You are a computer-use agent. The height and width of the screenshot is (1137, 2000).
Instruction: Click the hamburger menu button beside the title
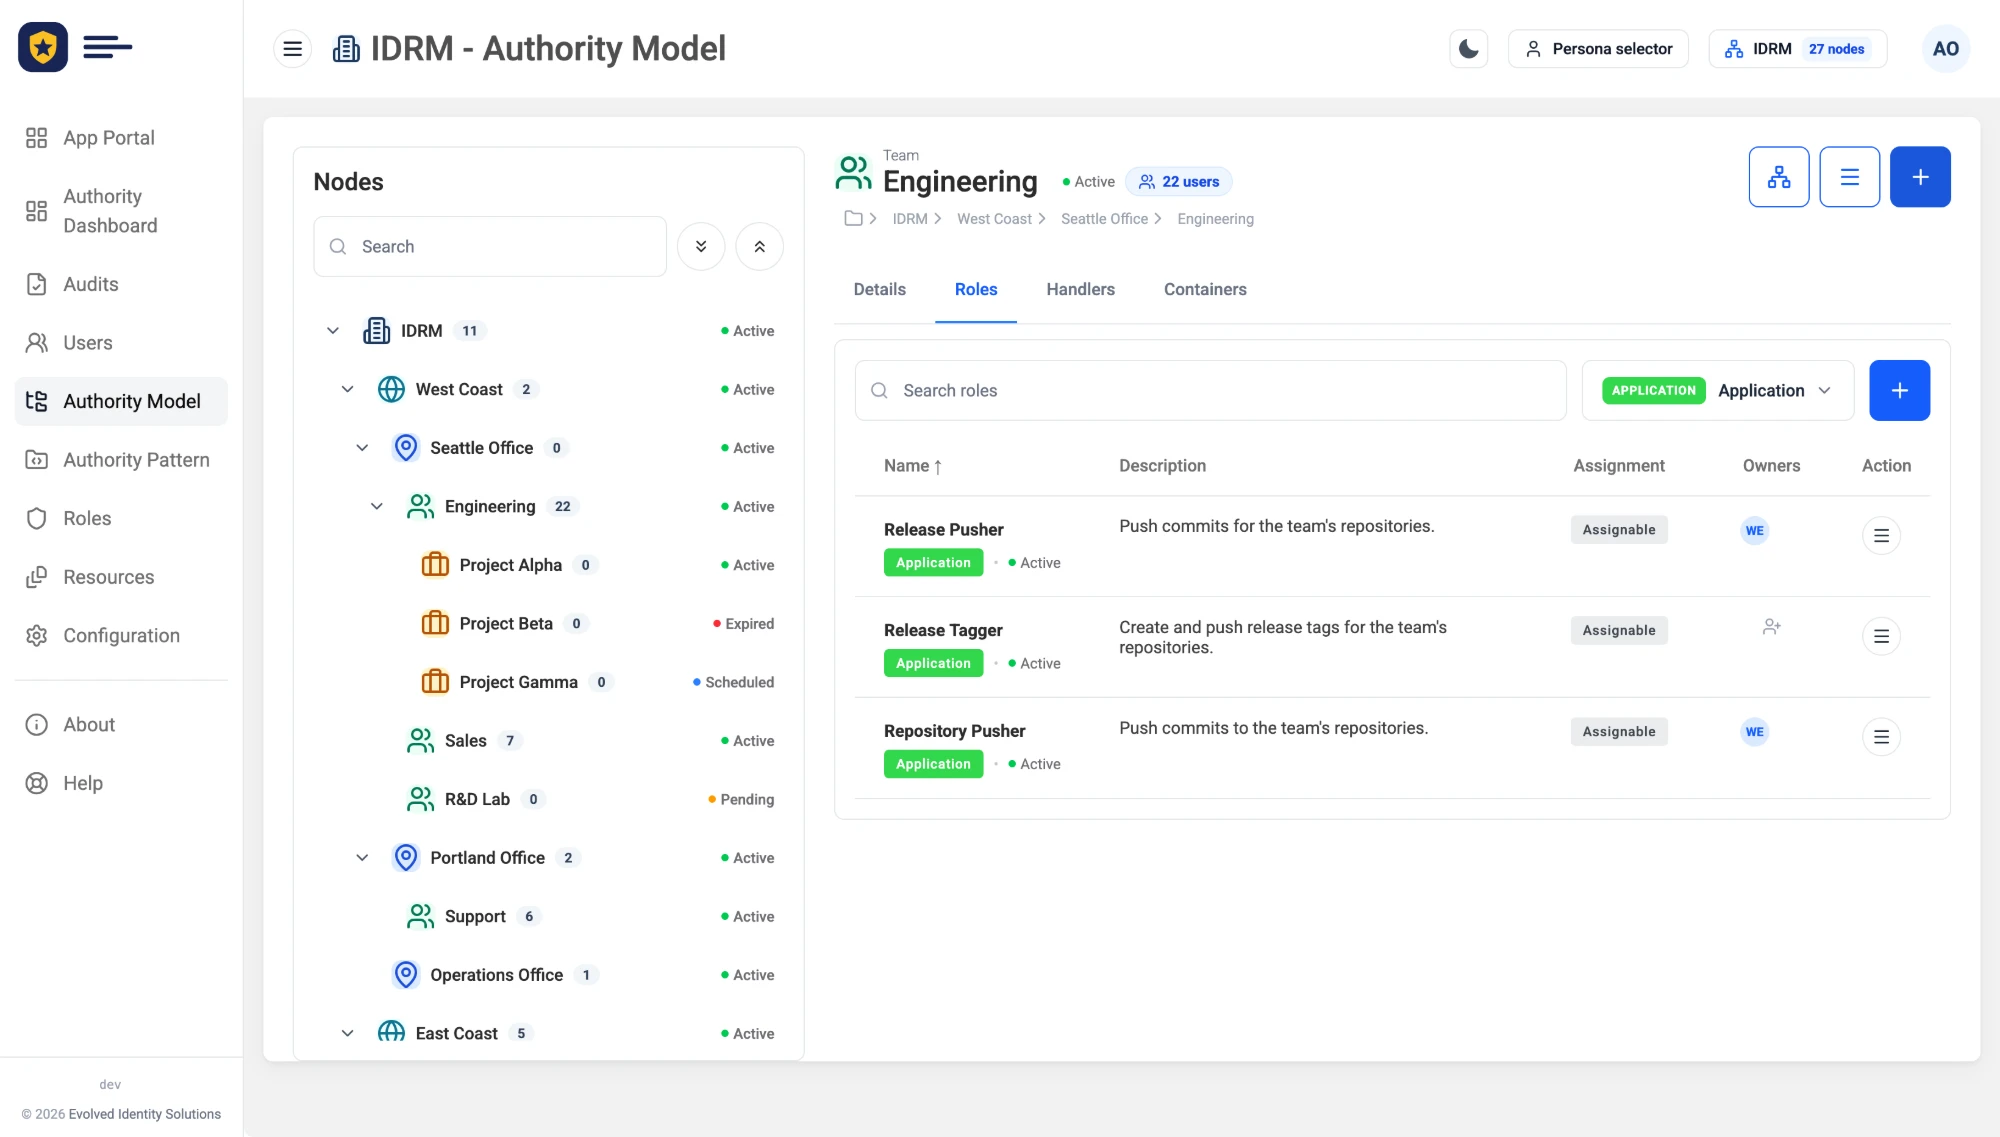click(x=292, y=48)
